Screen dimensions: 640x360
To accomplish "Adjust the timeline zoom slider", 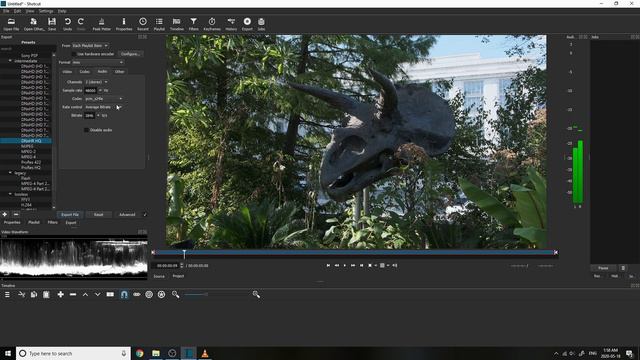I will point(216,294).
